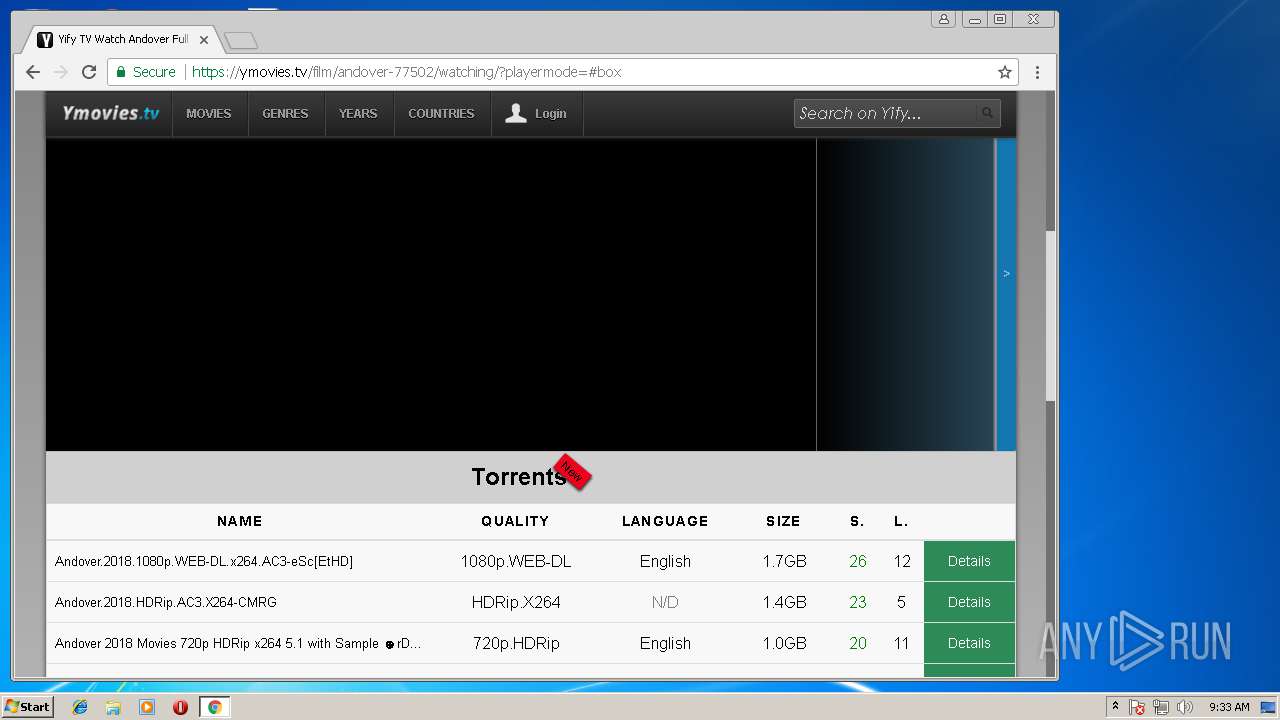
Task: Click the address bar URL
Action: [x=406, y=72]
